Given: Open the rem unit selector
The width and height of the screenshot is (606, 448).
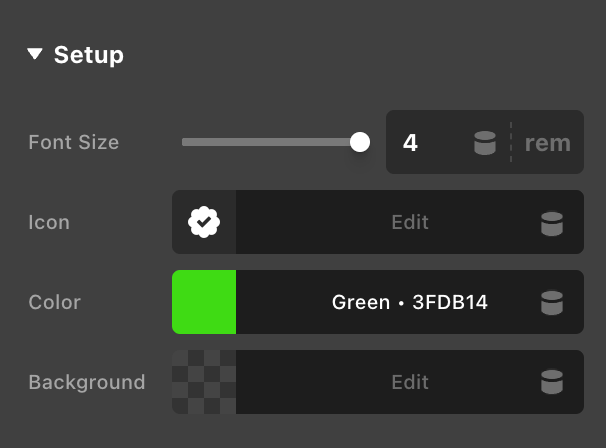Looking at the screenshot, I should click(x=547, y=142).
